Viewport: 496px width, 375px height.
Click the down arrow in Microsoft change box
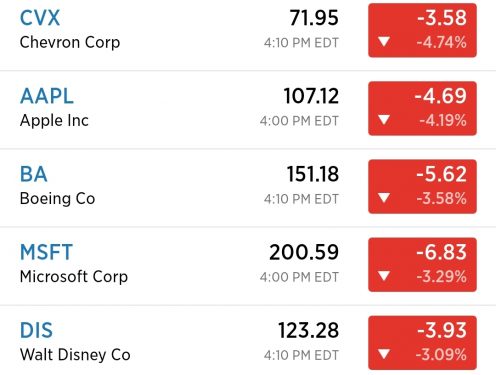384,276
